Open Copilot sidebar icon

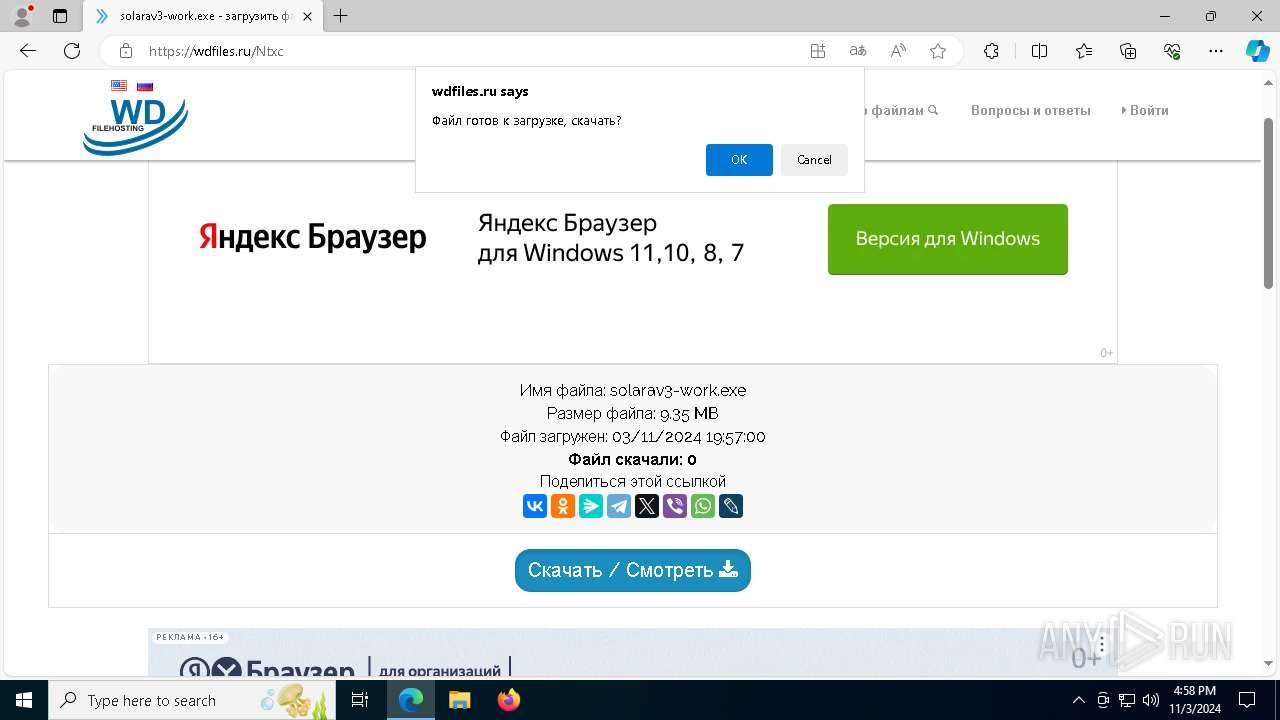pos(1257,51)
